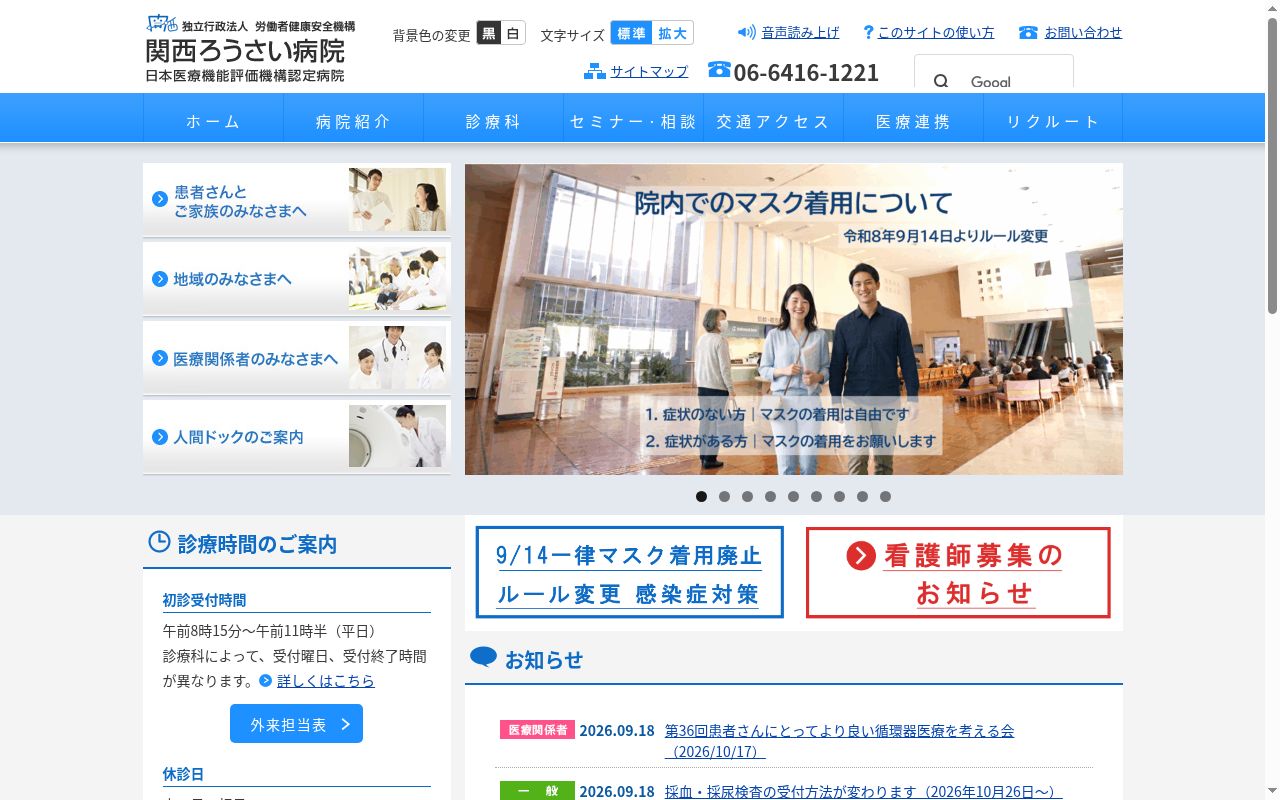Open news link 採血・採尿検査の受付方法が変わります
This screenshot has height=800, width=1280.
863,791
